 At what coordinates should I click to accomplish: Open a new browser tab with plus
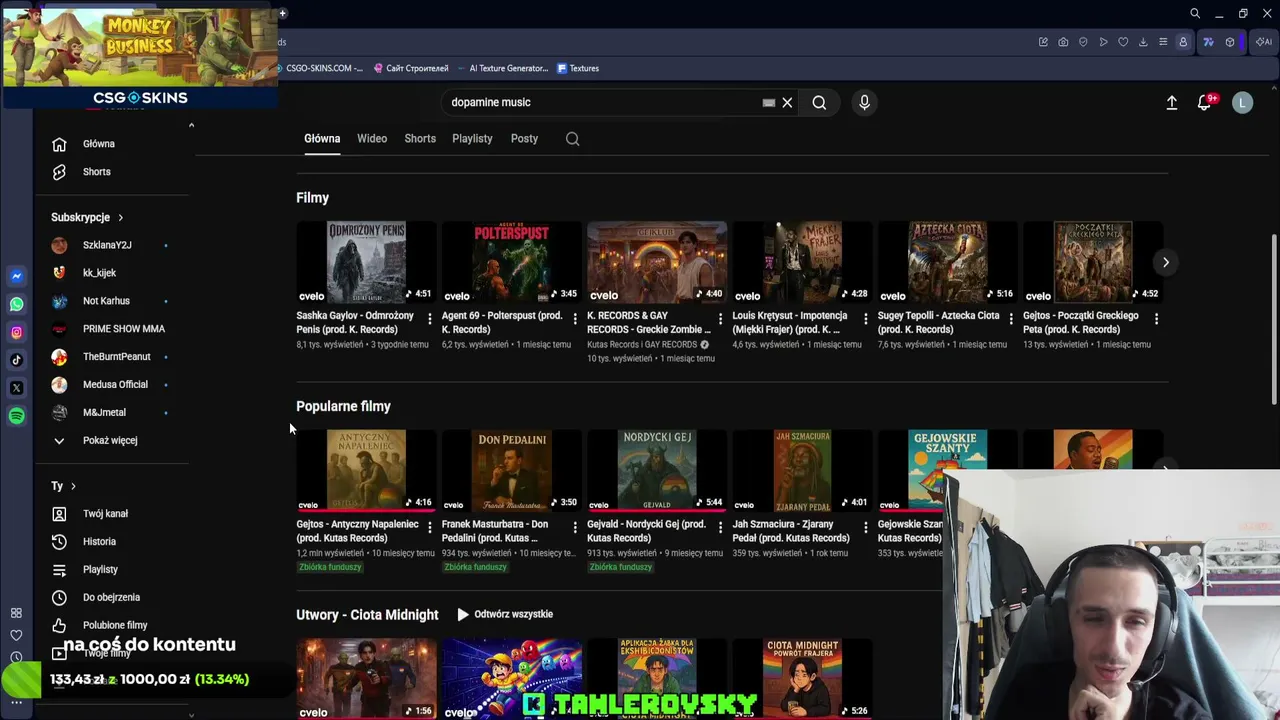point(283,14)
